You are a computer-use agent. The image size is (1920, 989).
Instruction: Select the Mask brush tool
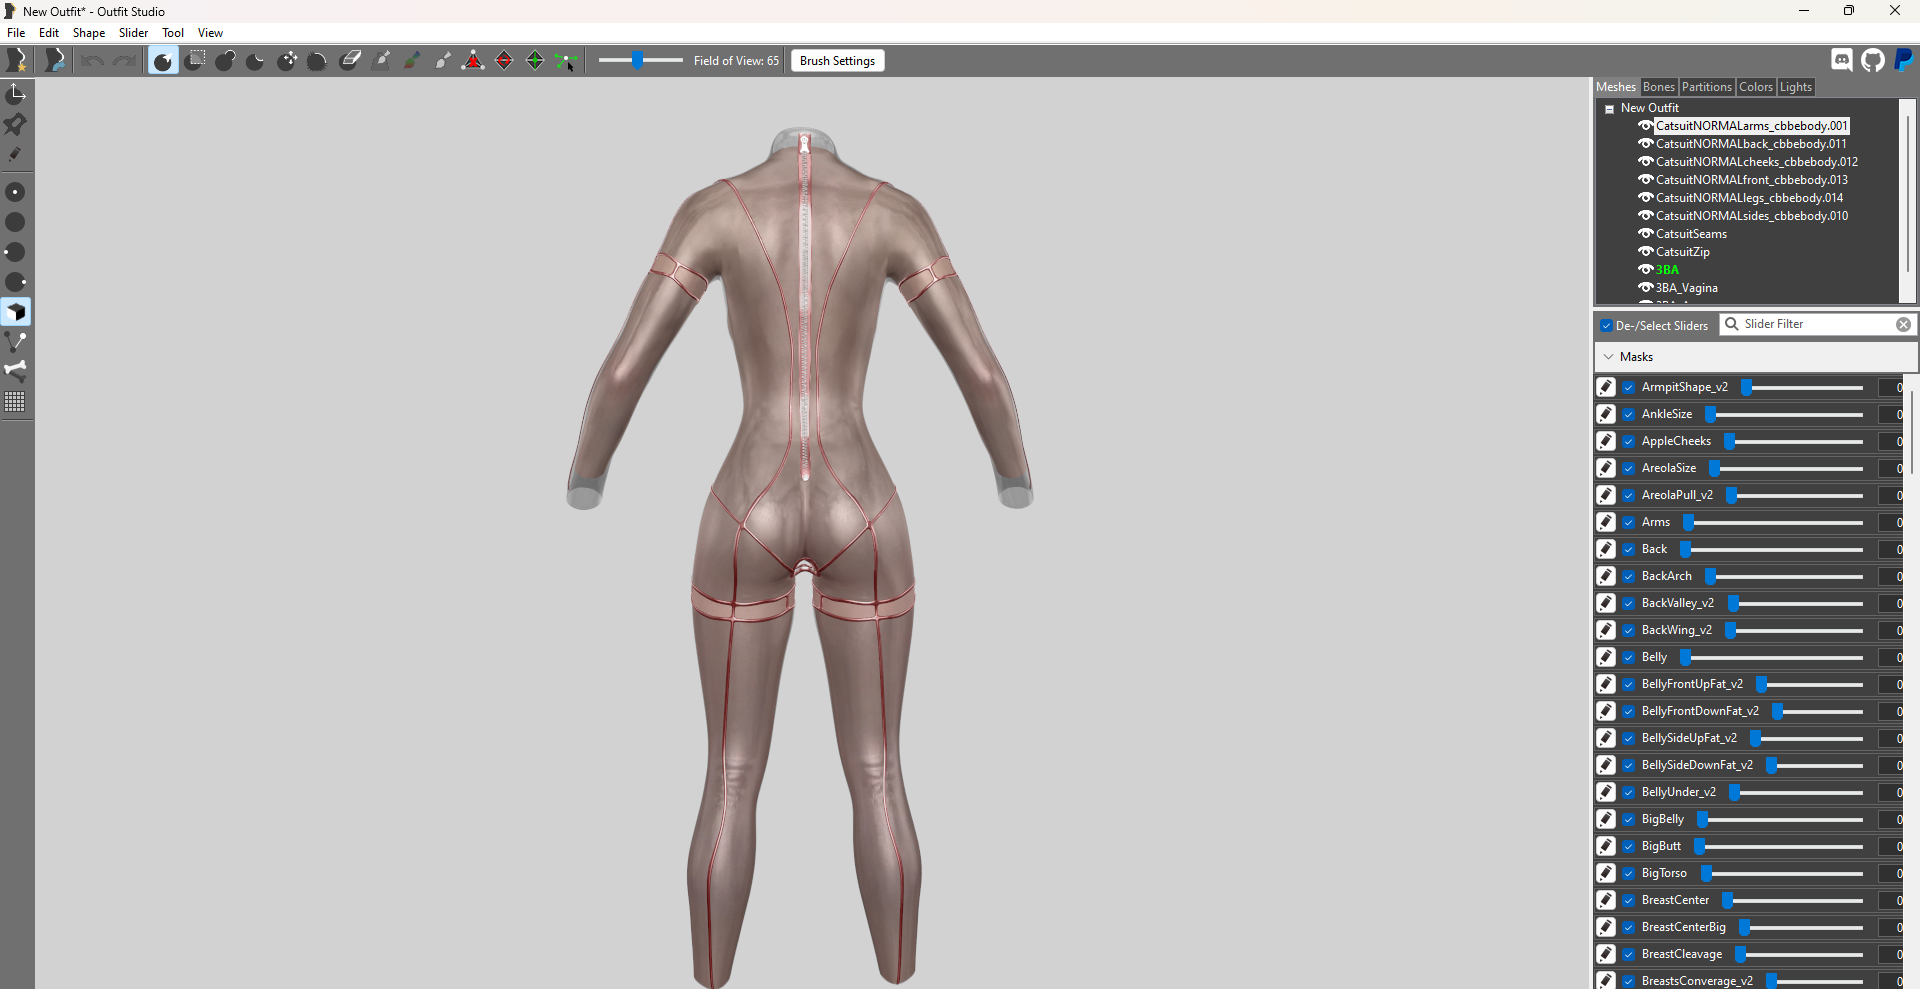(x=195, y=61)
